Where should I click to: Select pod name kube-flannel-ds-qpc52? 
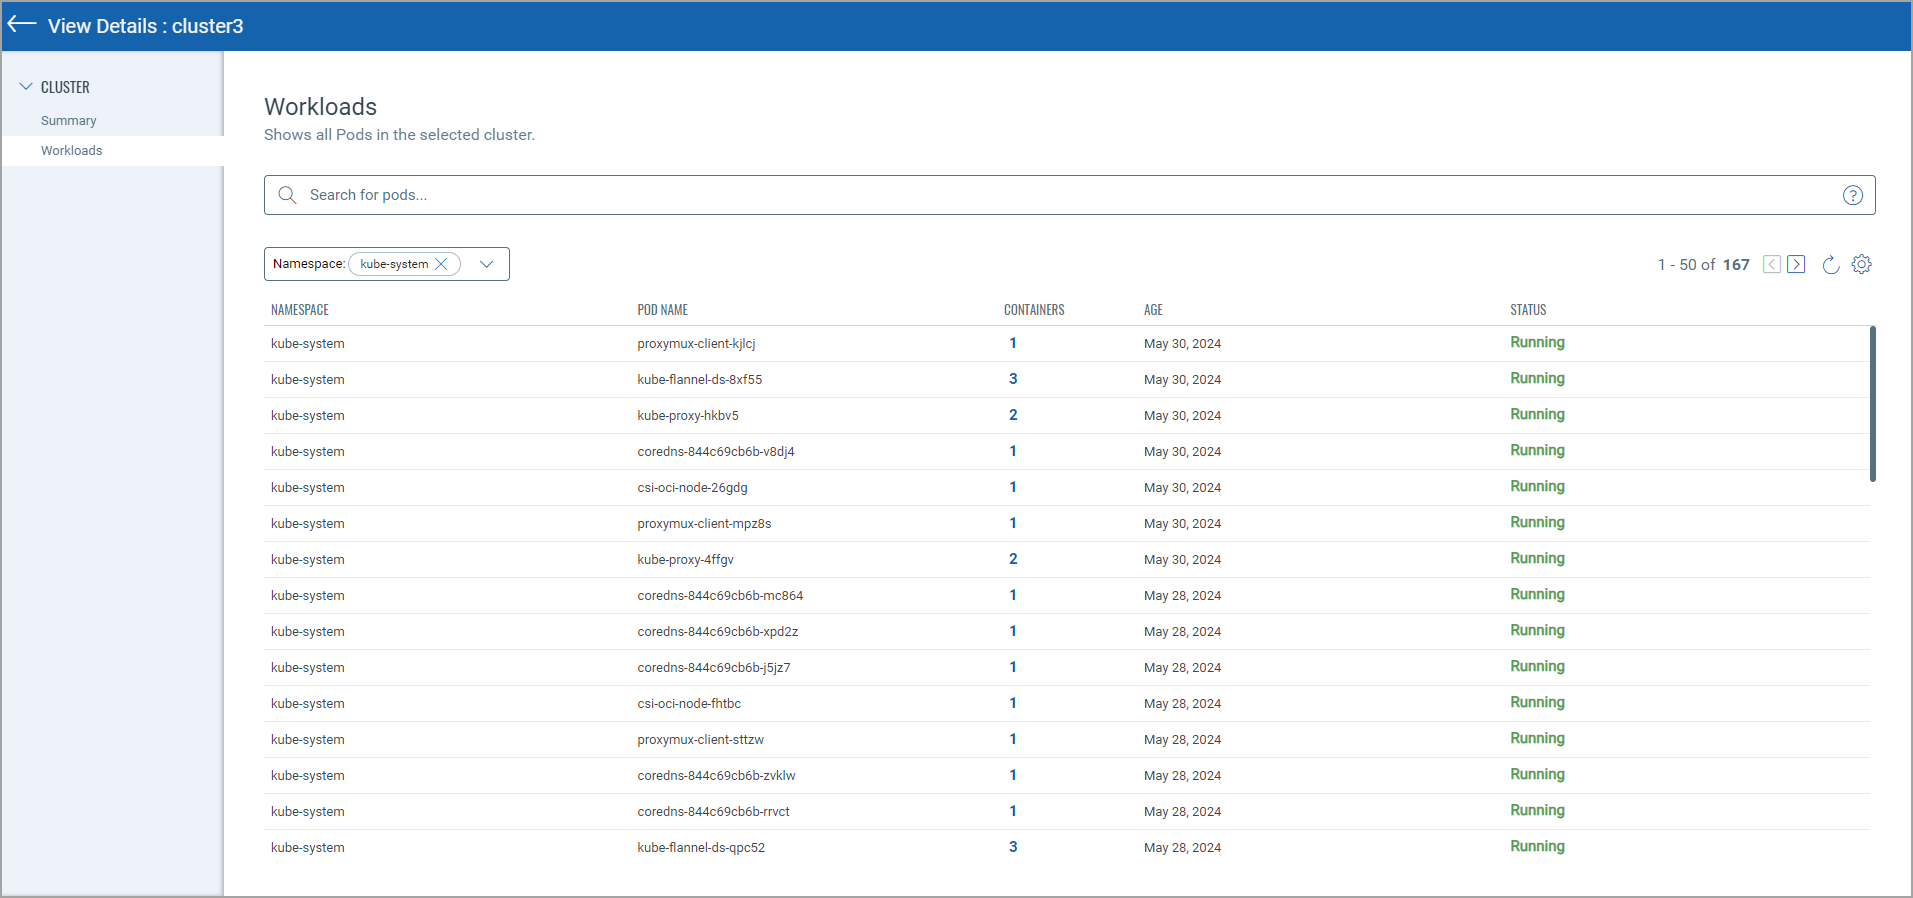point(701,848)
